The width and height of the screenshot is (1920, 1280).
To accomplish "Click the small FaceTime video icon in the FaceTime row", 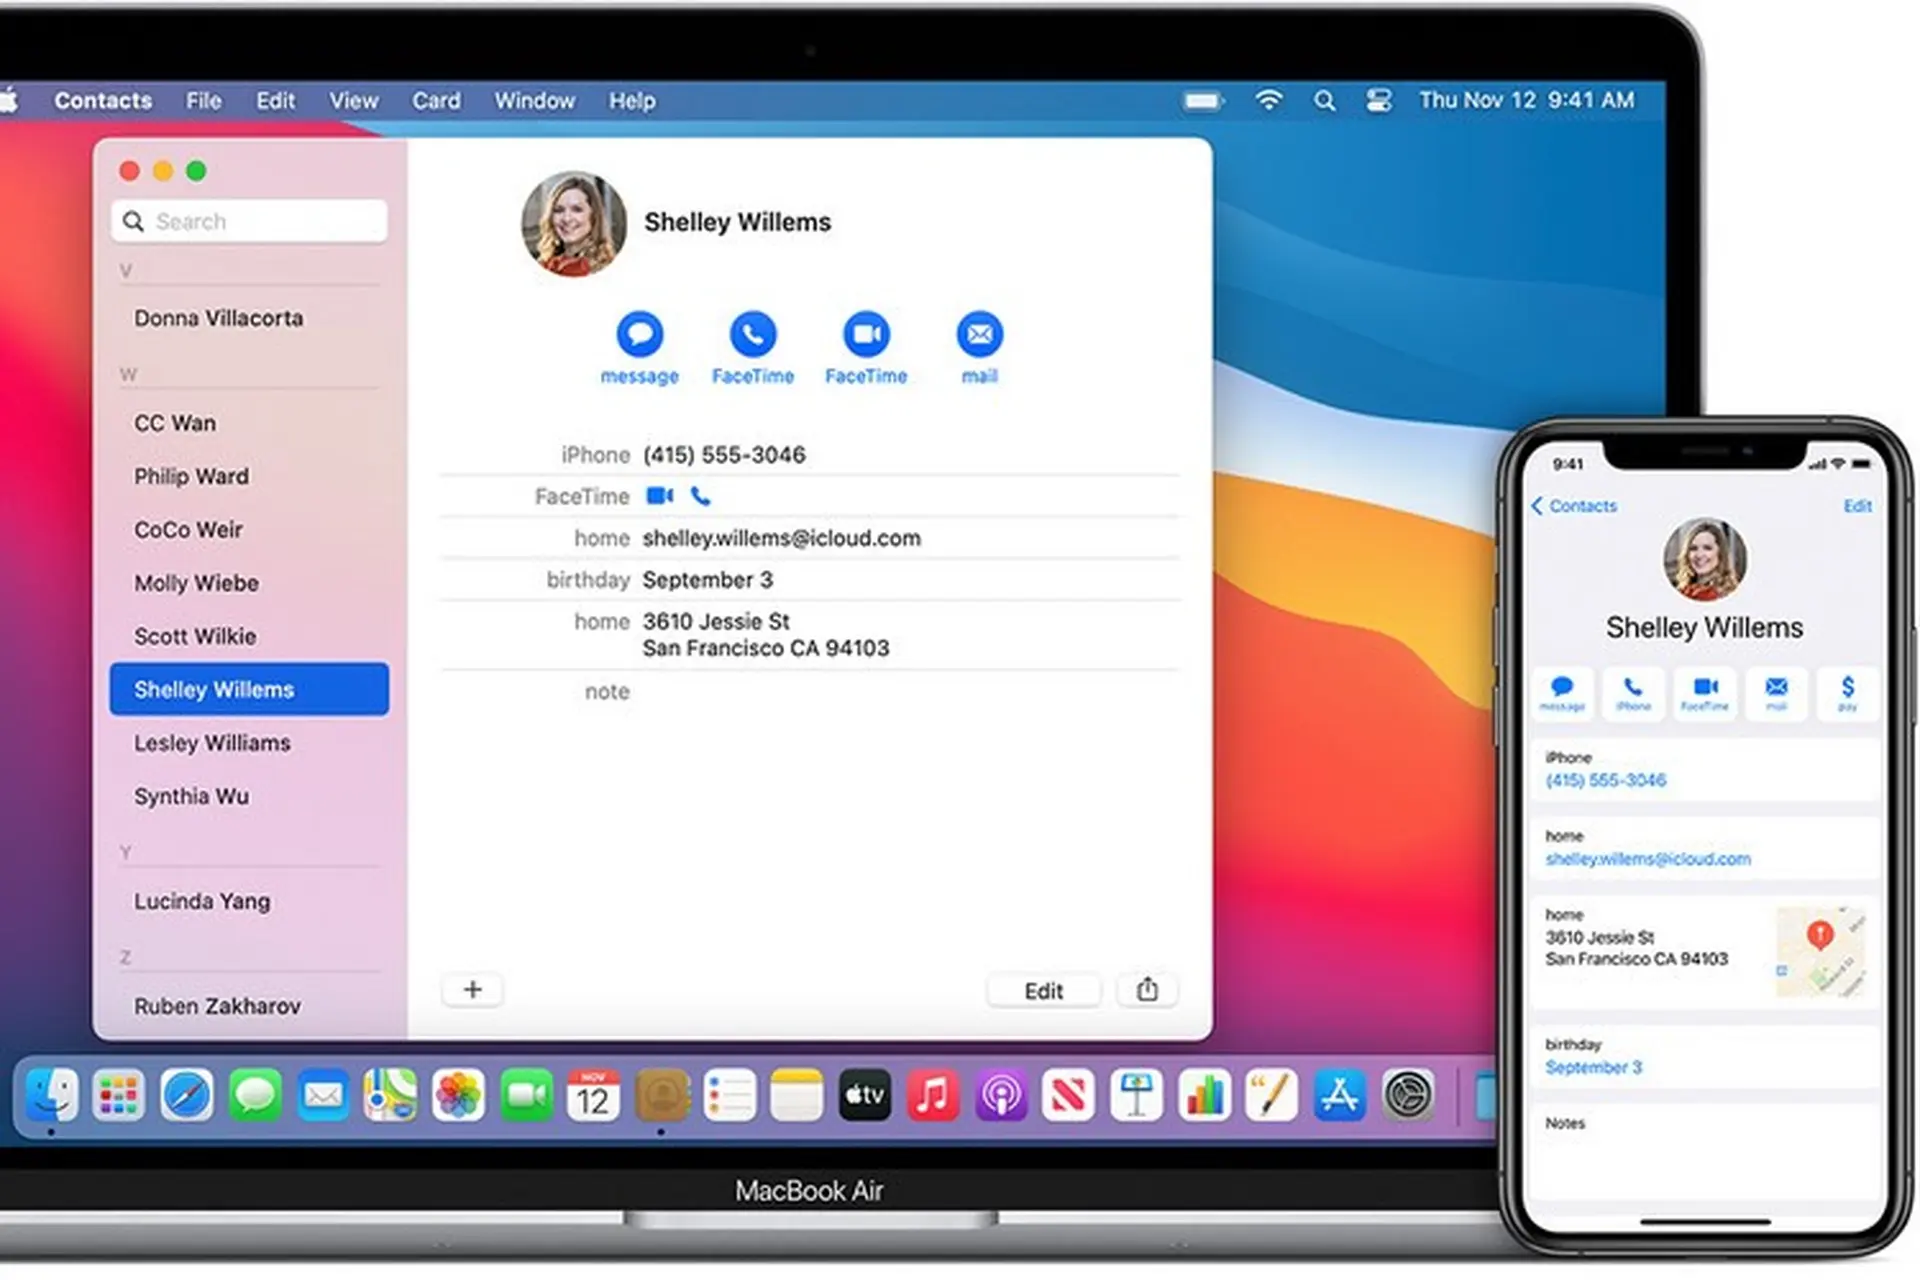I will [x=659, y=496].
